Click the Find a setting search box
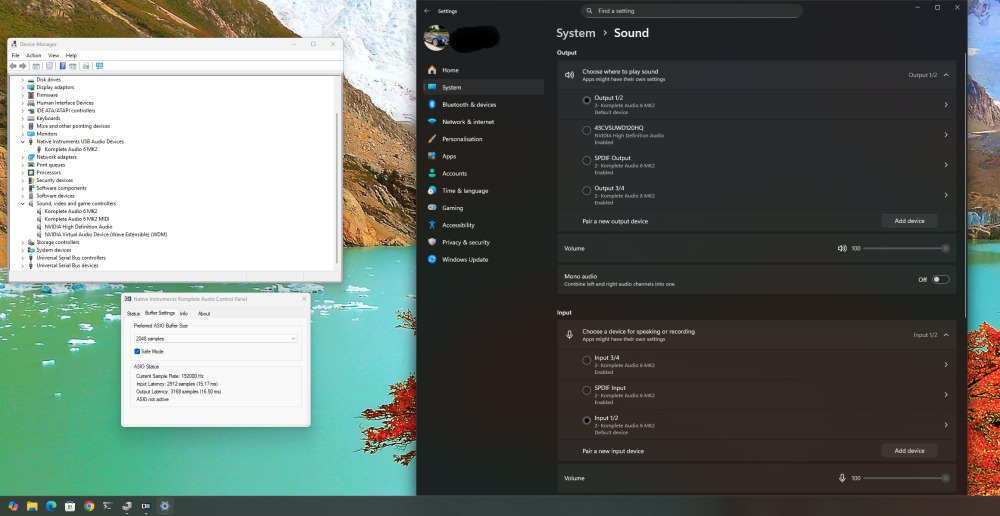This screenshot has height=516, width=1000. [691, 11]
